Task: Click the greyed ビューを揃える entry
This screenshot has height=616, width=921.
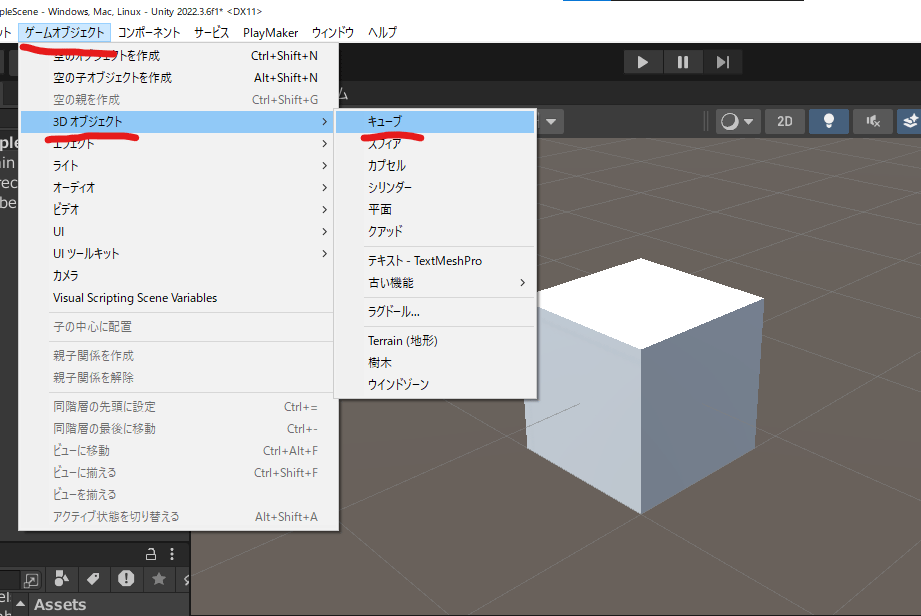Action: [179, 494]
